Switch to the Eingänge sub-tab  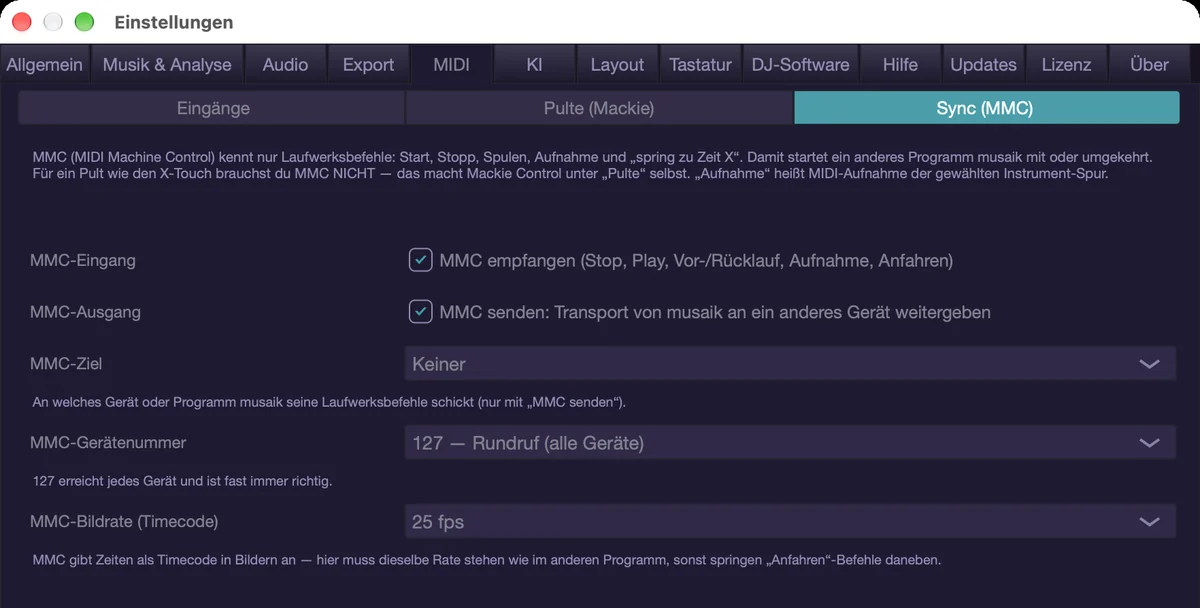212,108
